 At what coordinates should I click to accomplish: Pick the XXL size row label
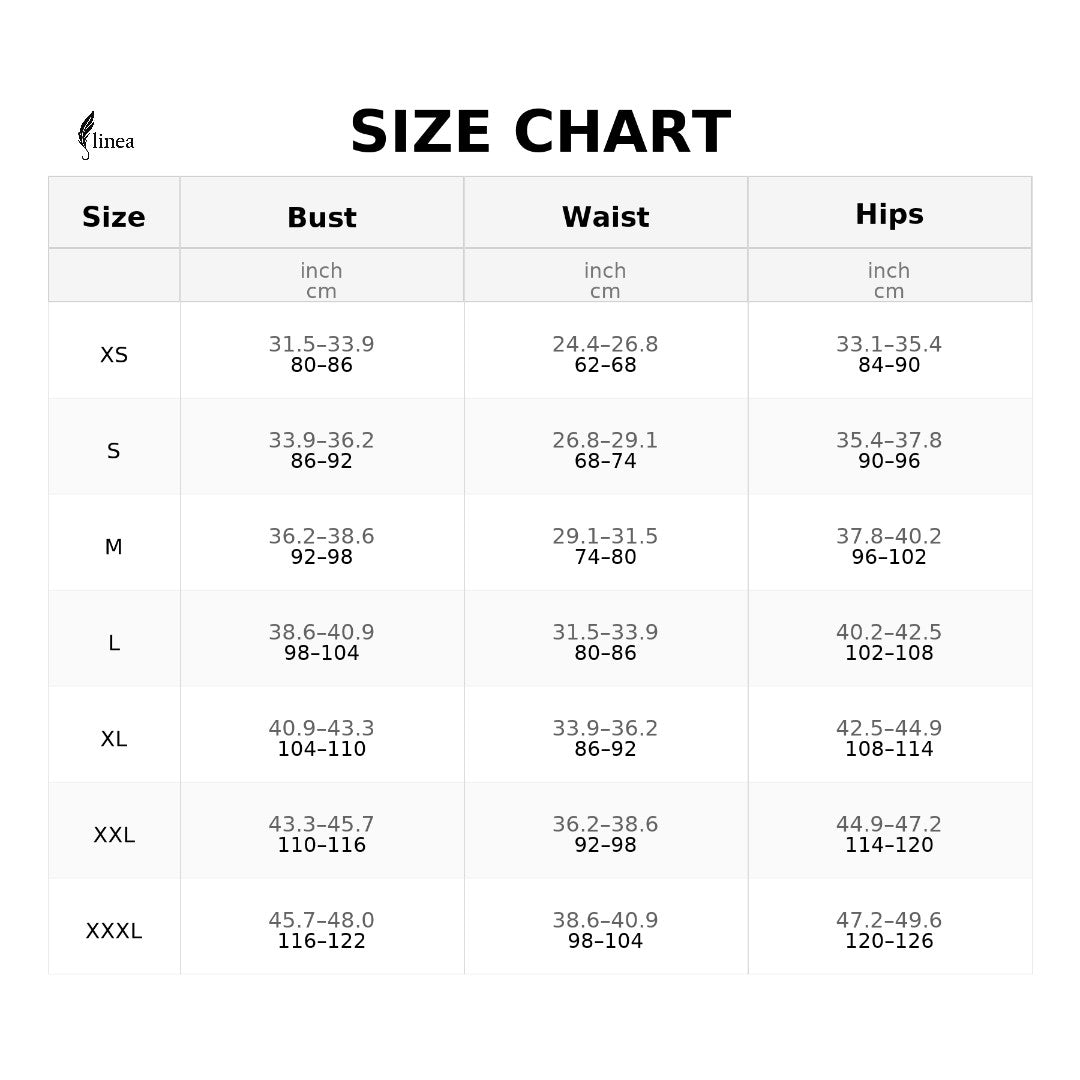114,835
